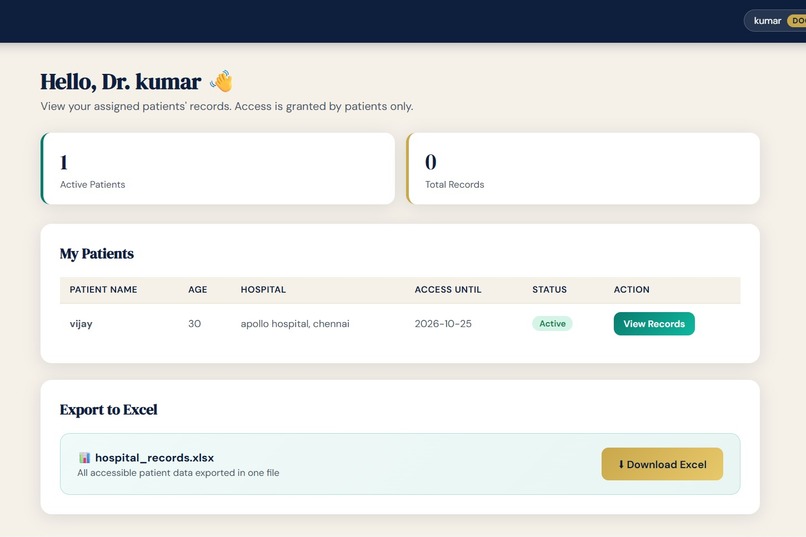Click the Active Patients stat card

tap(218, 169)
